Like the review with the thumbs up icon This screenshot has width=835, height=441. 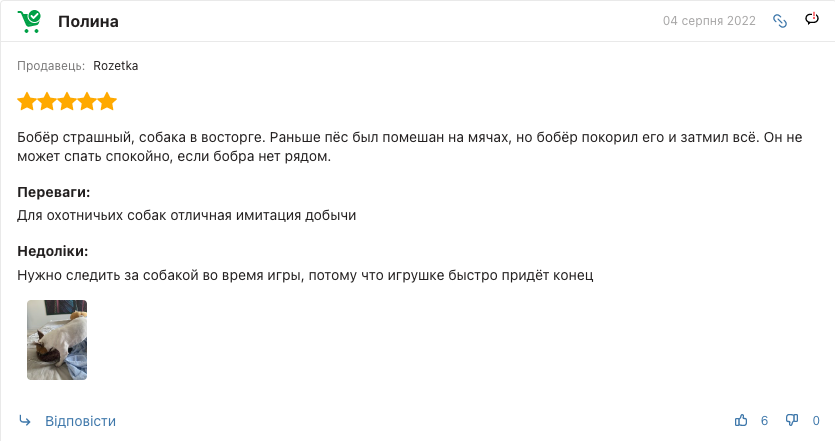[741, 420]
